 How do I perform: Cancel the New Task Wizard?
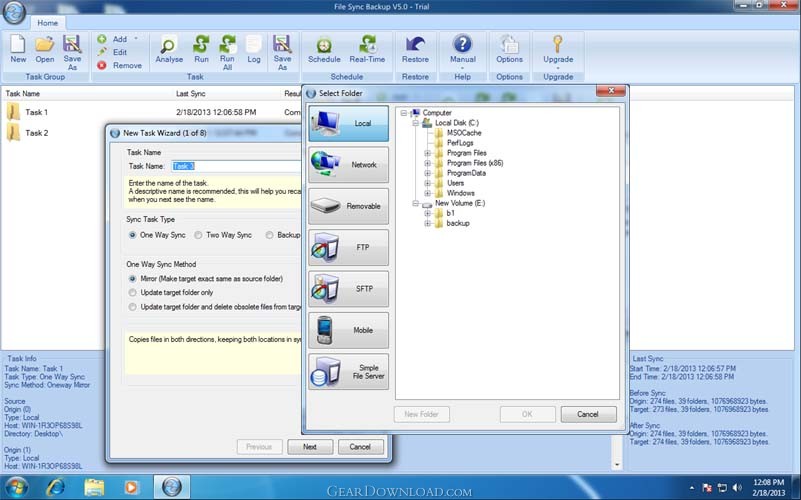pyautogui.click(x=360, y=447)
